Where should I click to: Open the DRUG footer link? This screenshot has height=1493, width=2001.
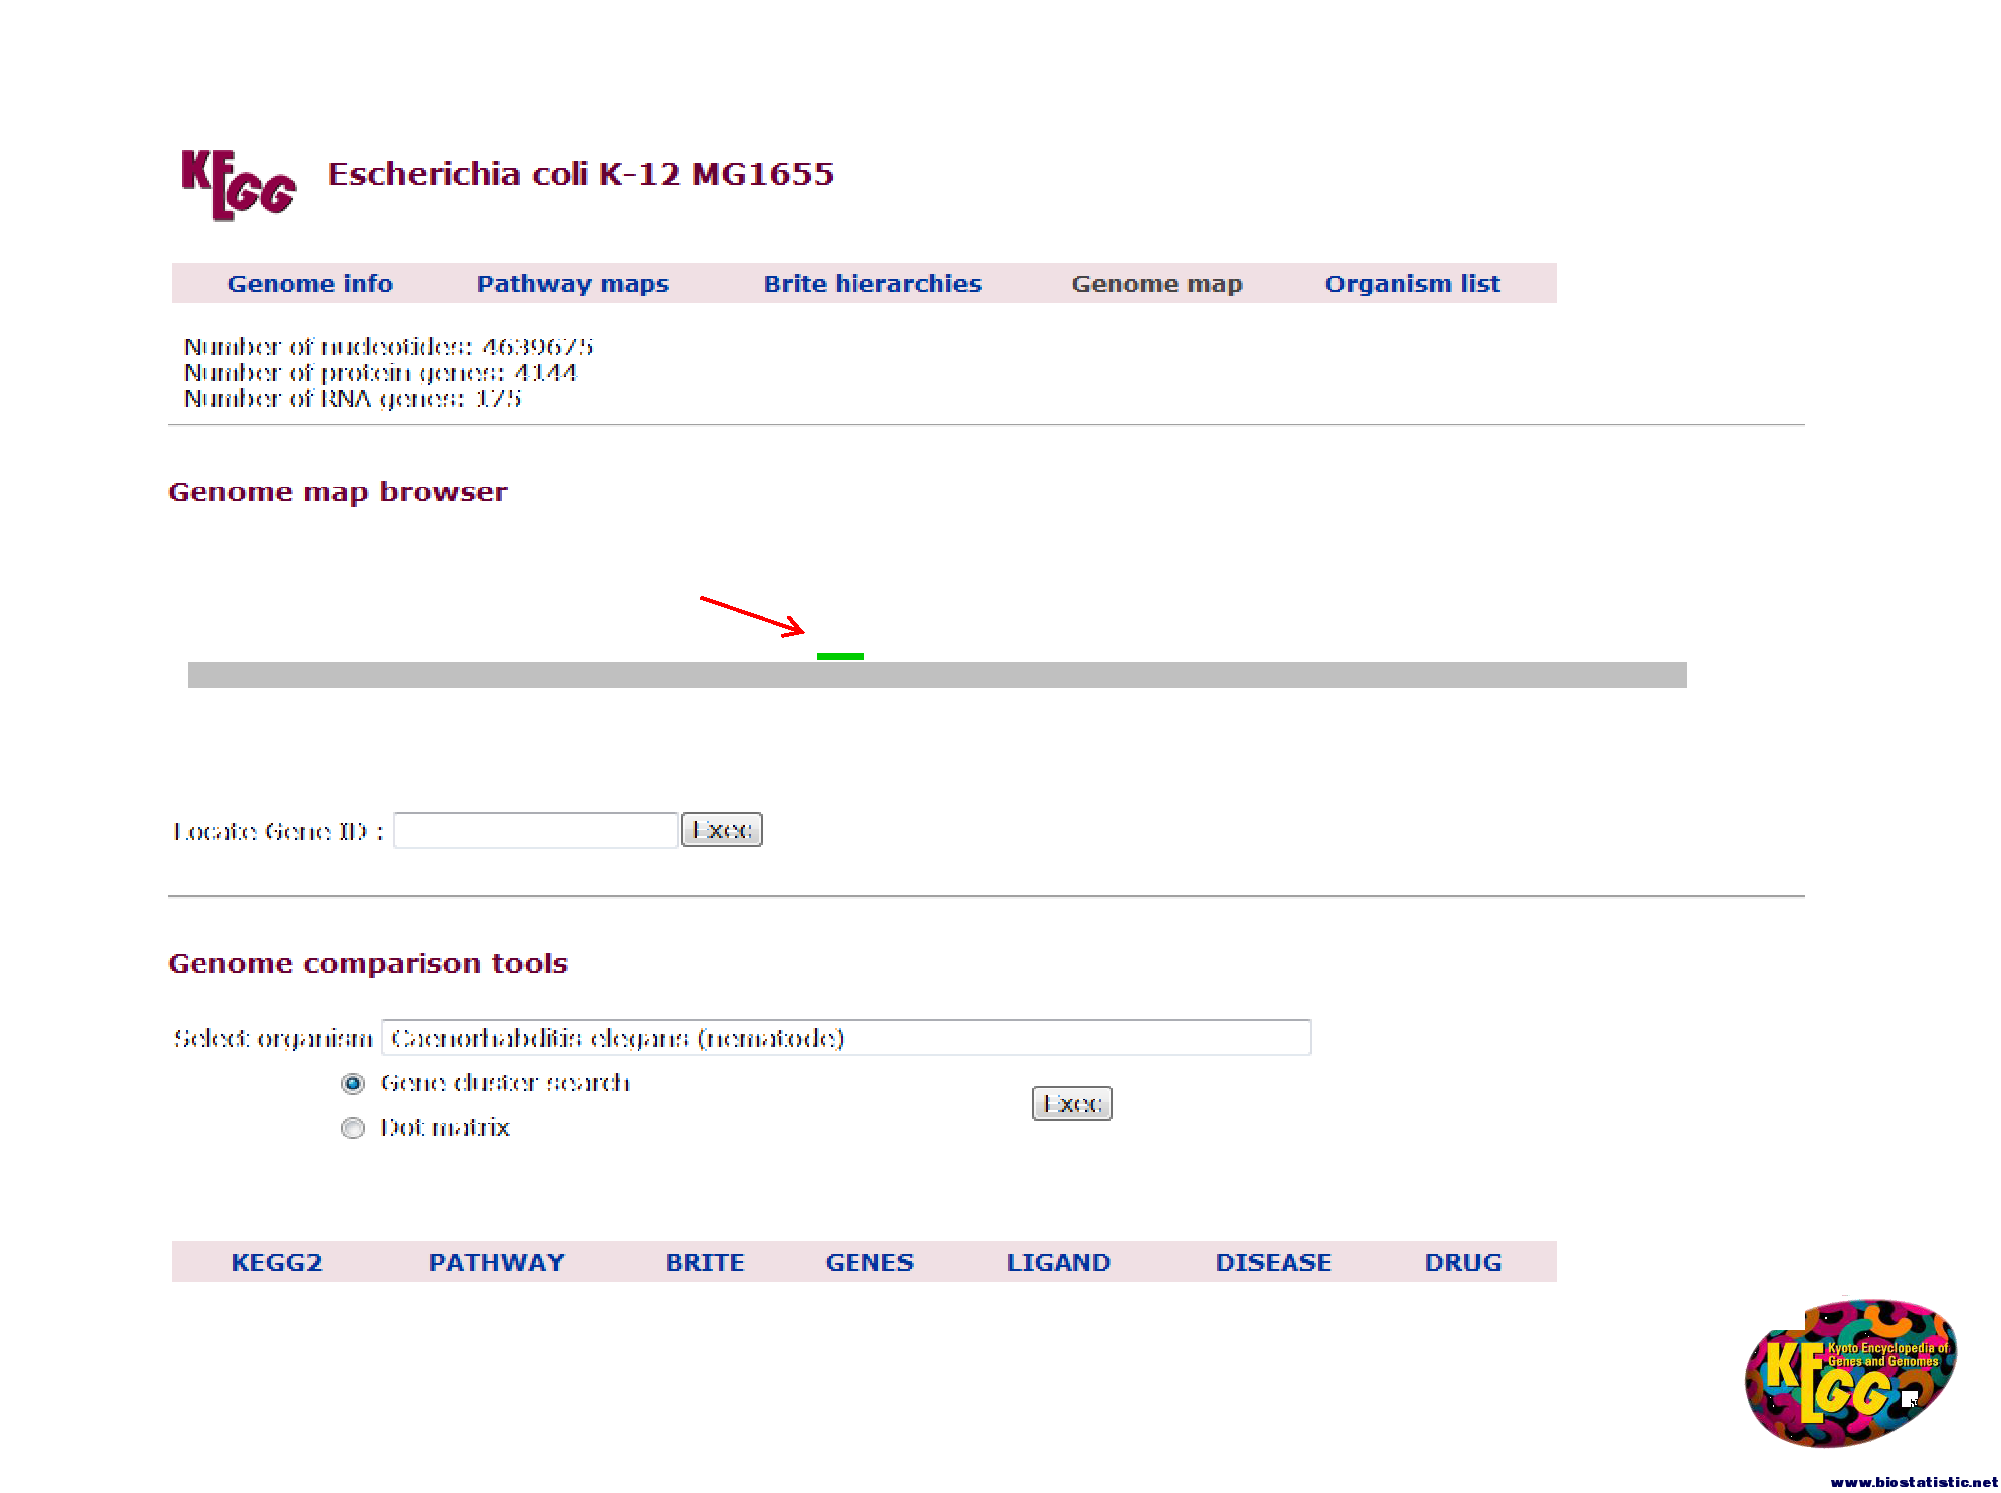[x=1463, y=1263]
